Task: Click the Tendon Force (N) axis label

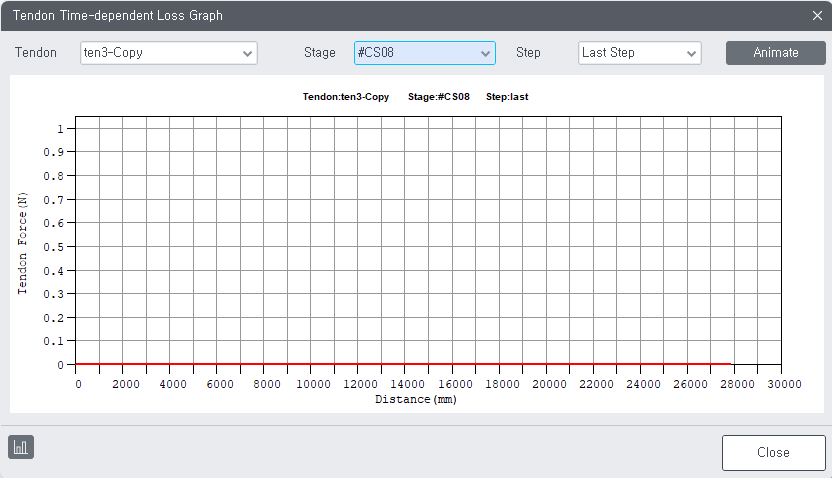Action: 22,243
